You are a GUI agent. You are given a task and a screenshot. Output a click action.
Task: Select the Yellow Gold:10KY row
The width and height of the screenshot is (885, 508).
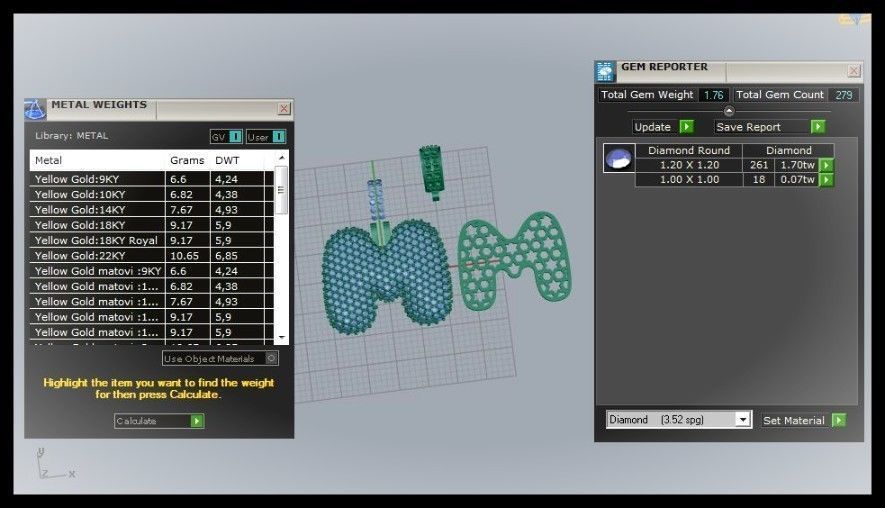[152, 194]
